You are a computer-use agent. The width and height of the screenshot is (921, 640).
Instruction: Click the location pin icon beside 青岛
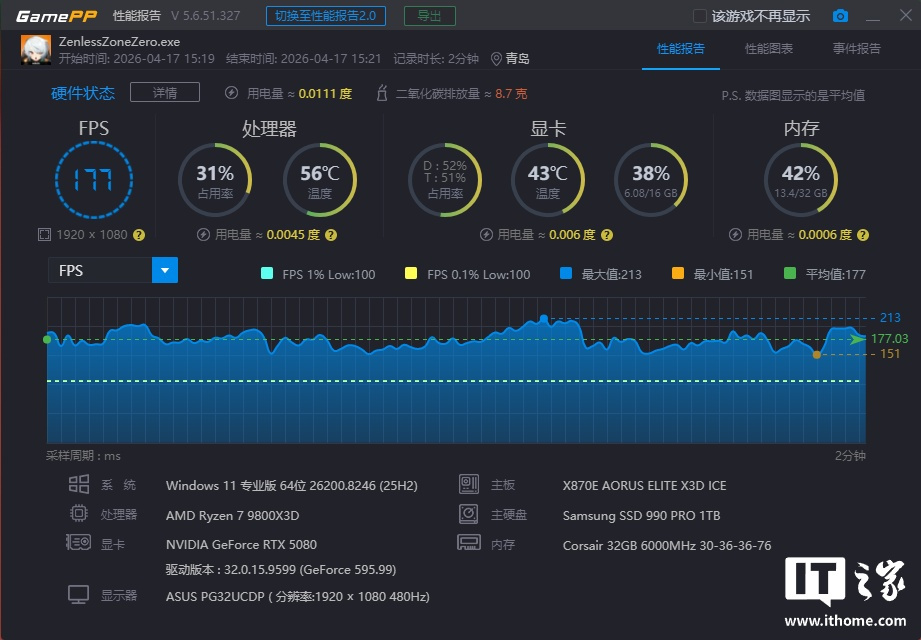pyautogui.click(x=496, y=59)
